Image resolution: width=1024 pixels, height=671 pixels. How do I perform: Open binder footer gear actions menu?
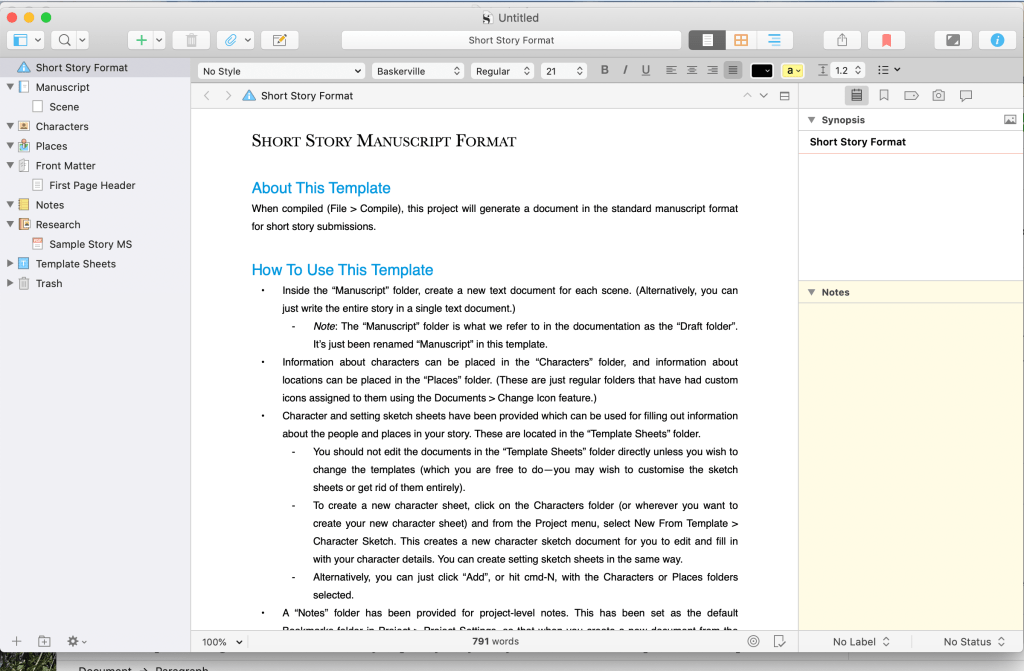[x=76, y=642]
